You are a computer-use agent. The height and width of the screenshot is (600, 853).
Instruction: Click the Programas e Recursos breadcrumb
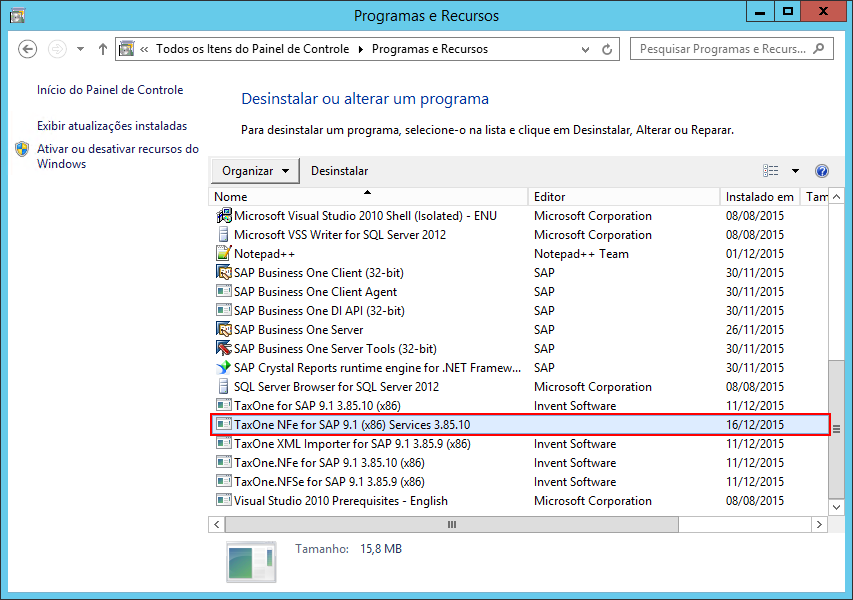(x=430, y=49)
